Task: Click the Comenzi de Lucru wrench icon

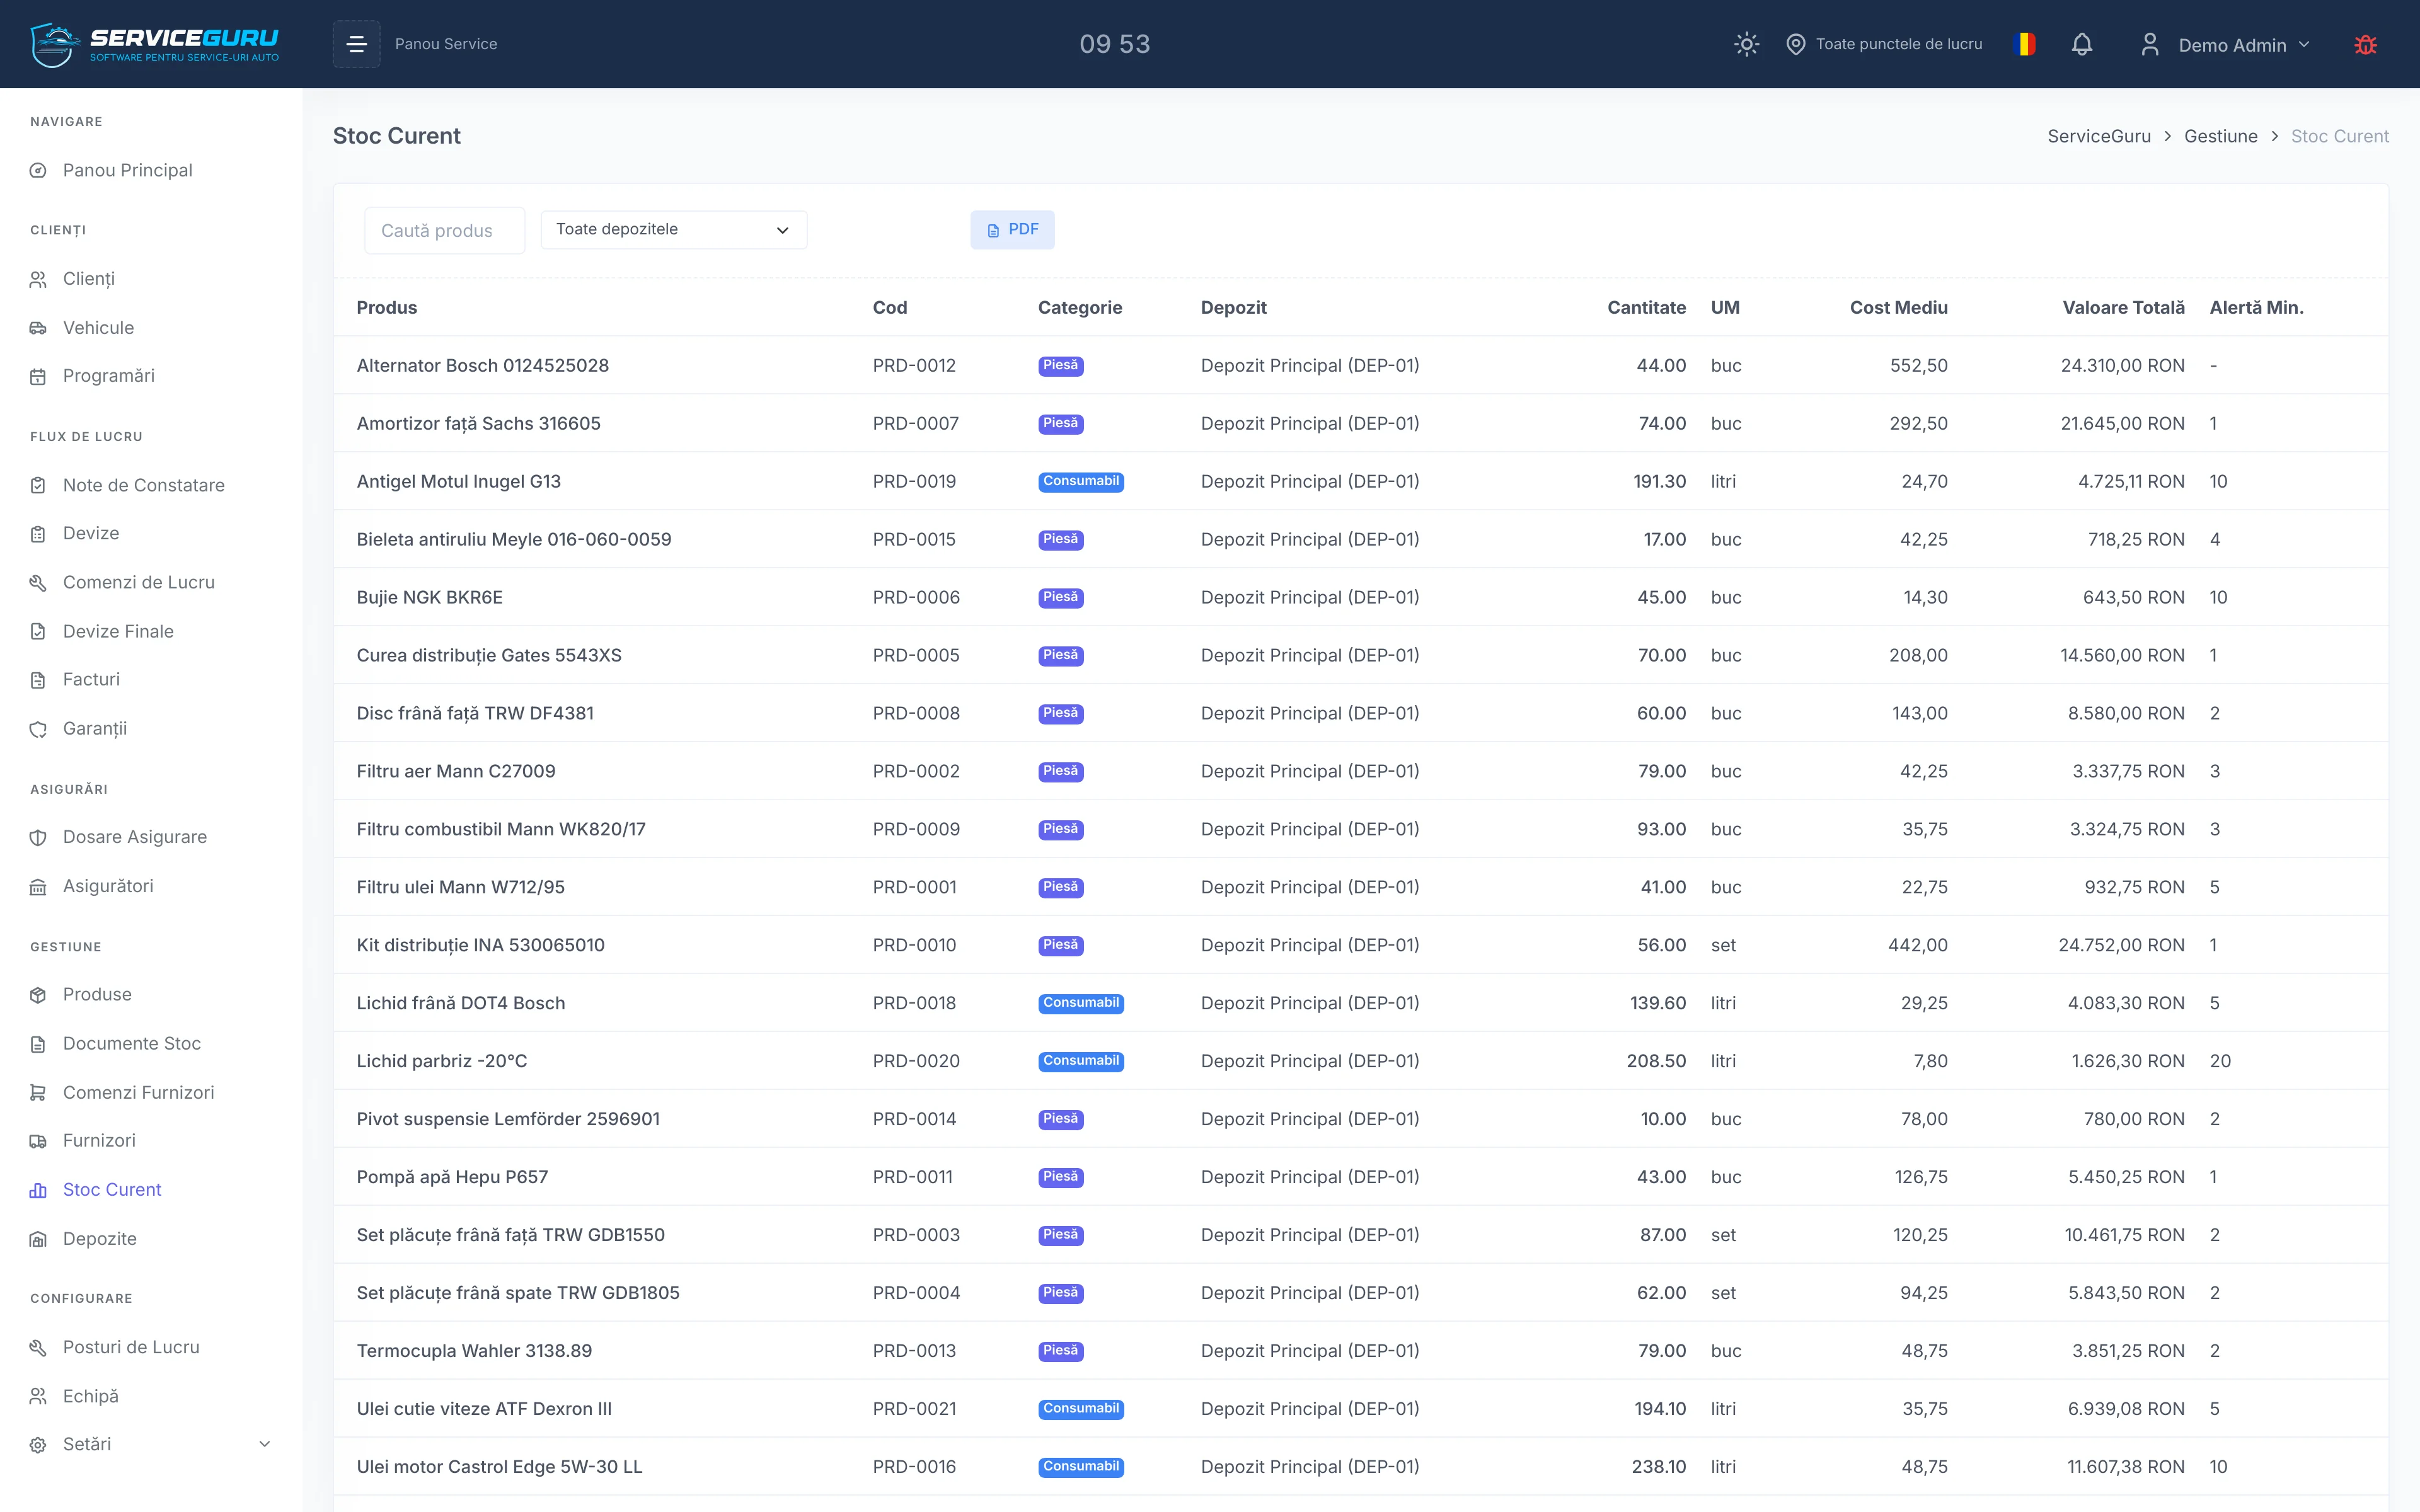Action: (x=38, y=583)
